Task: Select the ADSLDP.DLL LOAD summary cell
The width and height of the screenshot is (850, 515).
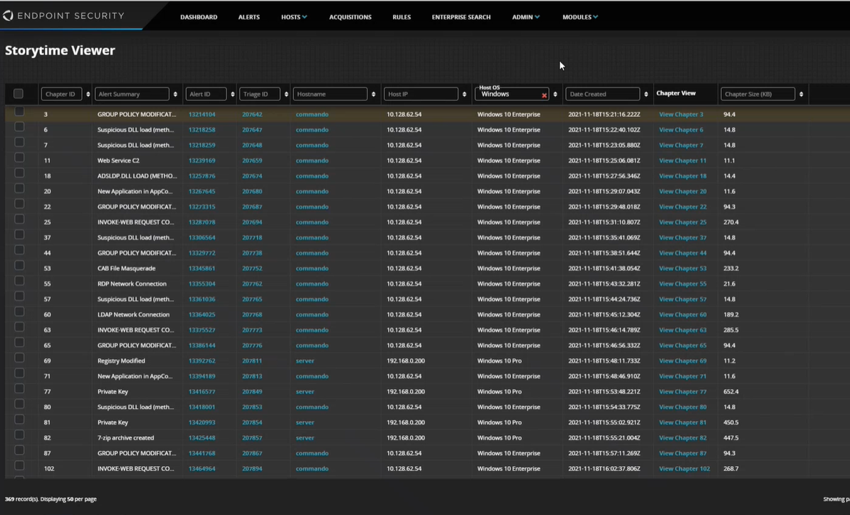Action: [x=137, y=176]
